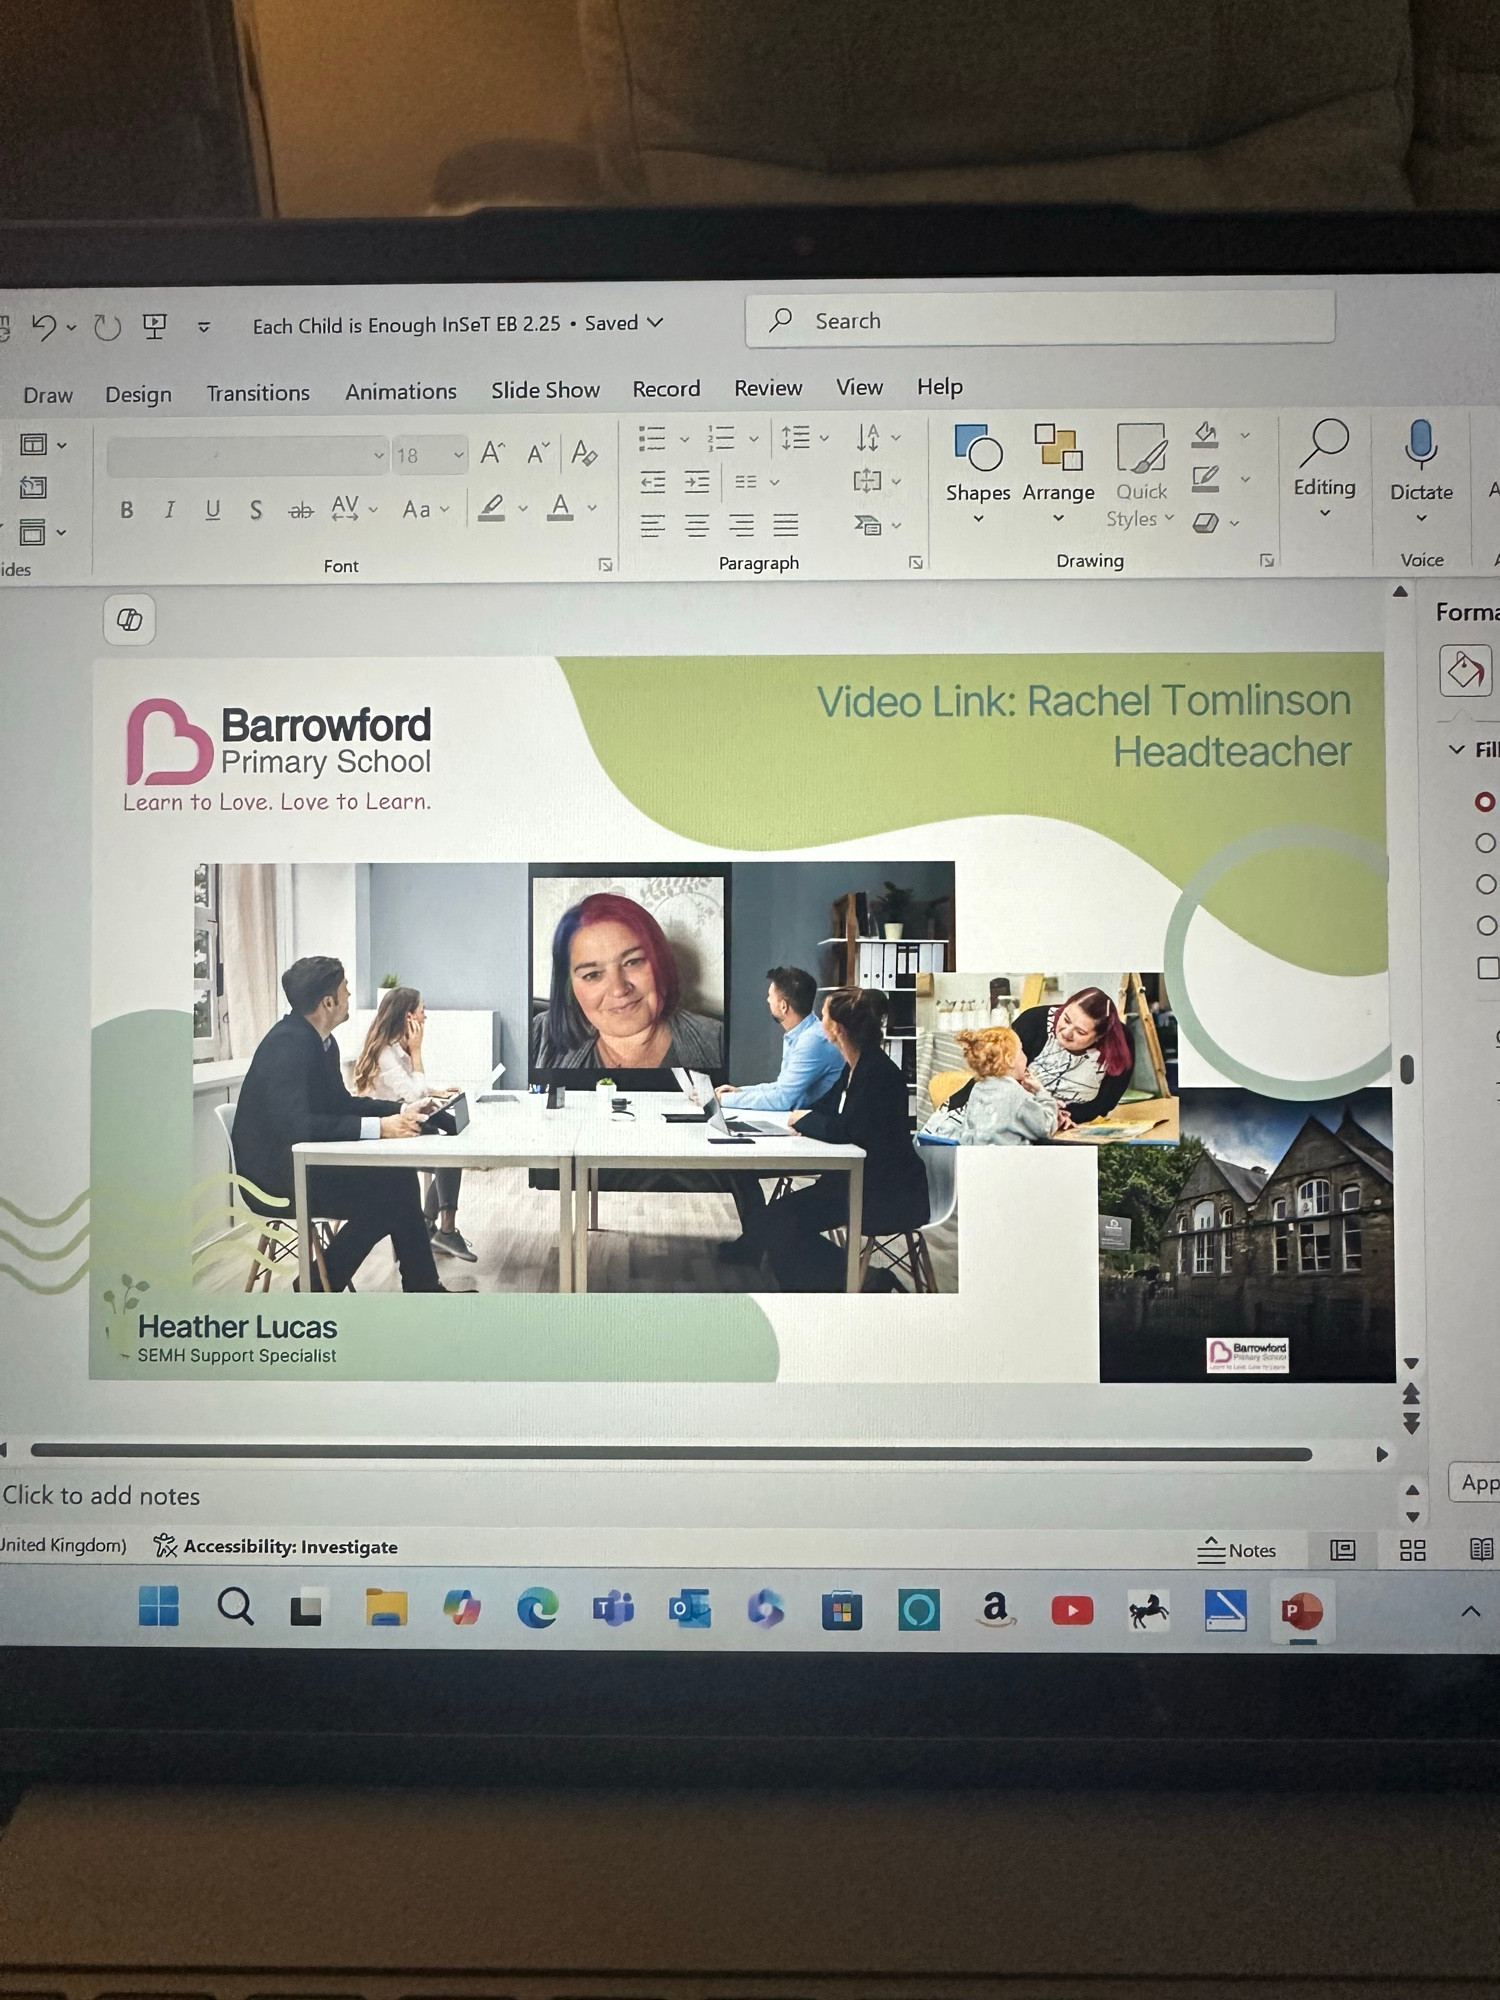Click Text Direction icon

[868, 437]
